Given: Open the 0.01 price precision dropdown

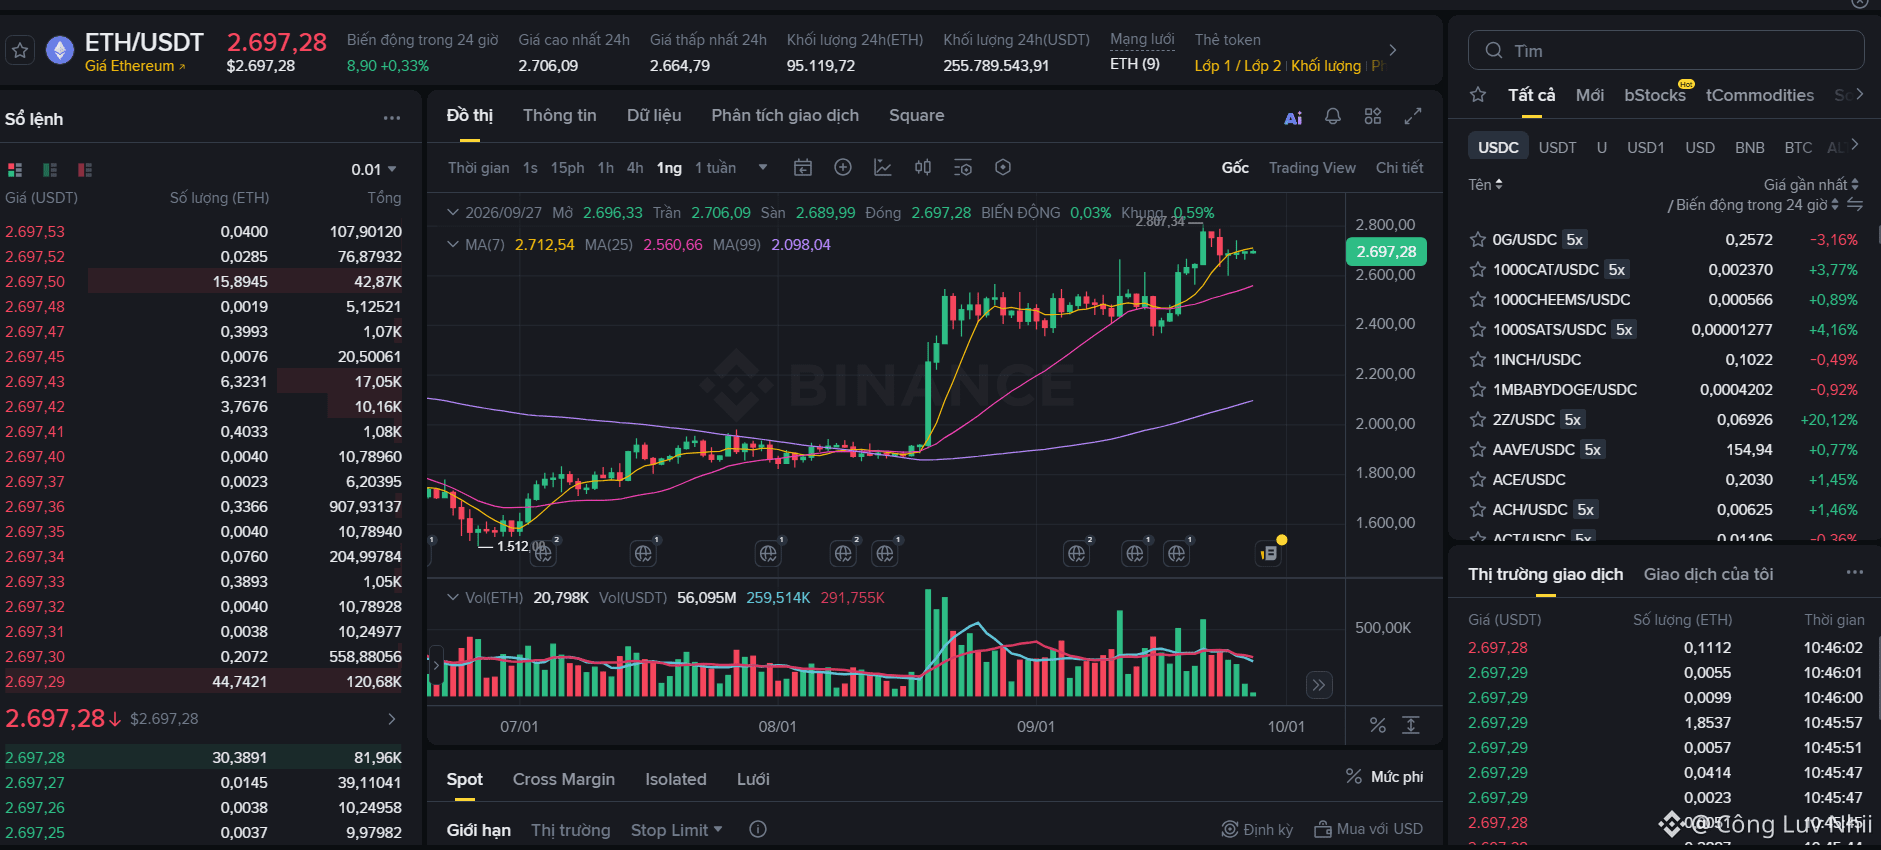Looking at the screenshot, I should pos(374,170).
